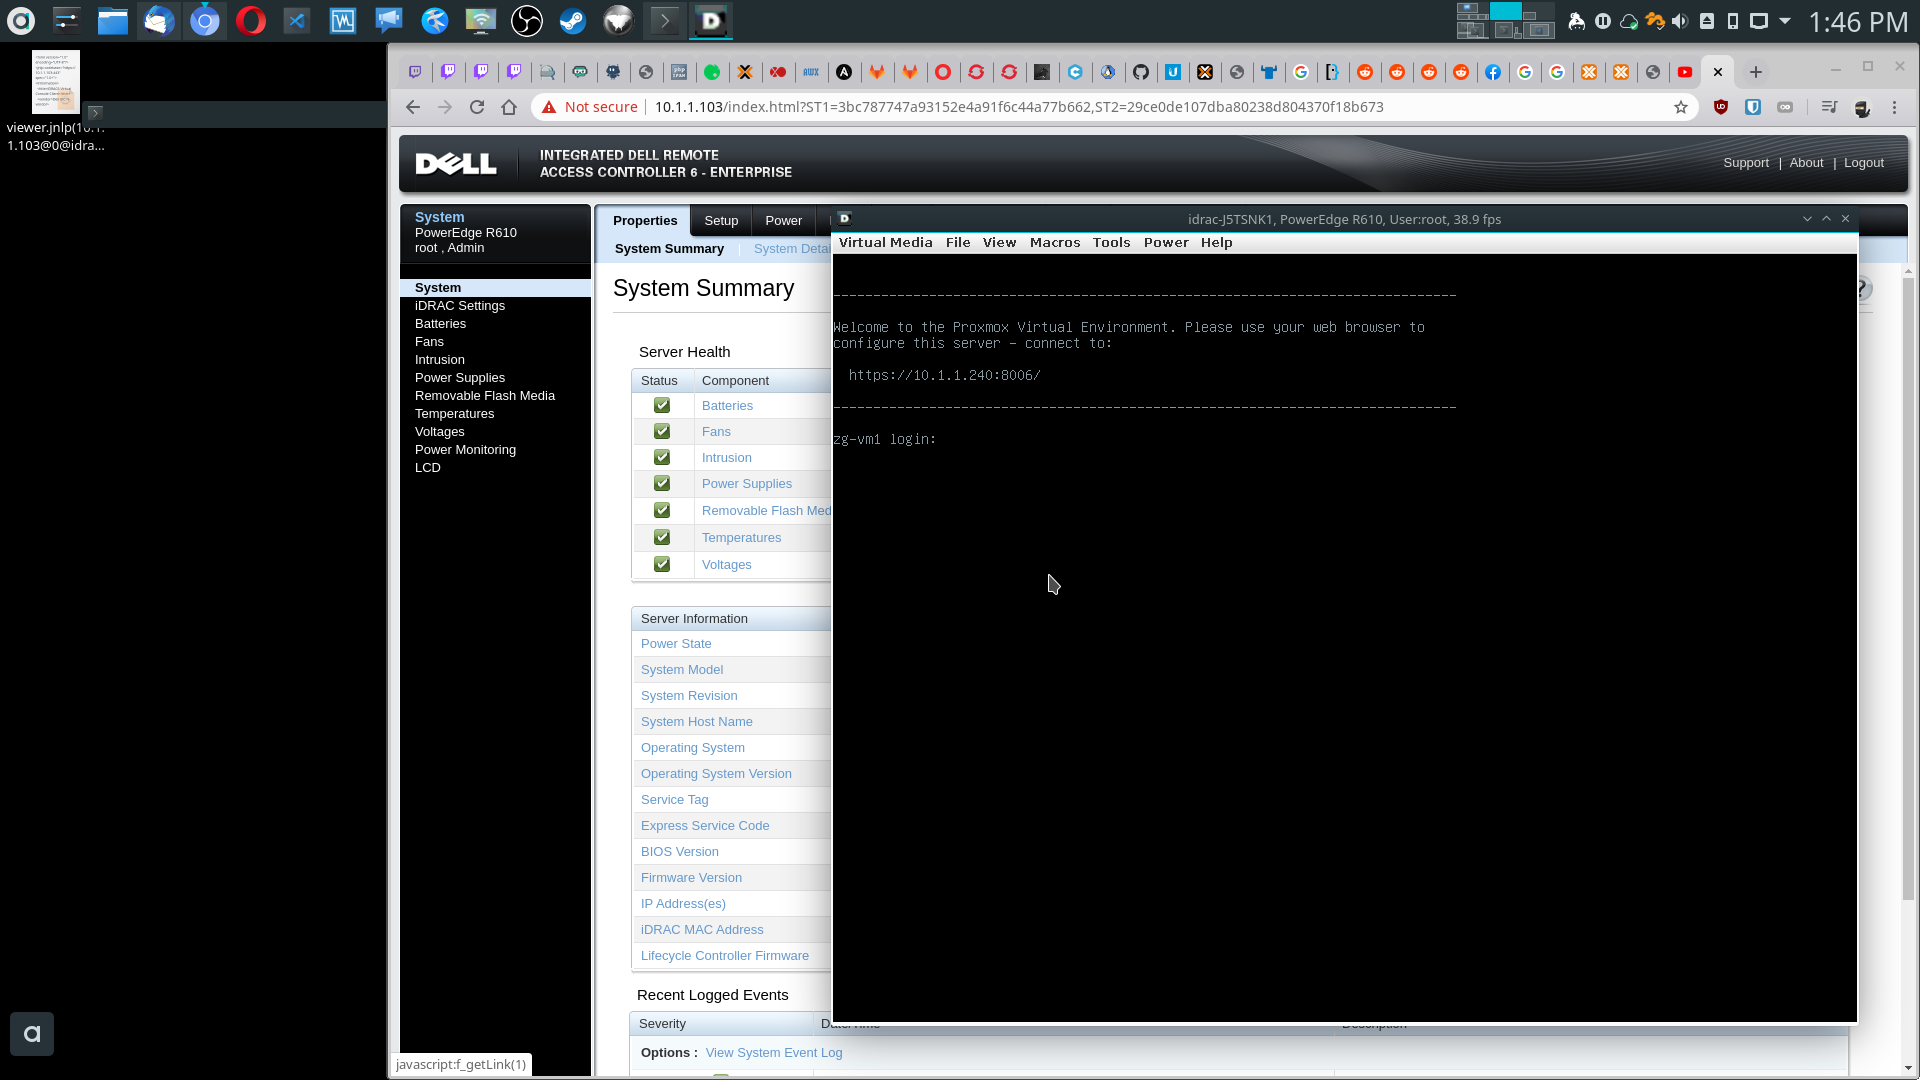Viewport: 1920px width, 1080px height.
Task: Open Virtual Media menu in console viewer
Action: click(x=885, y=243)
